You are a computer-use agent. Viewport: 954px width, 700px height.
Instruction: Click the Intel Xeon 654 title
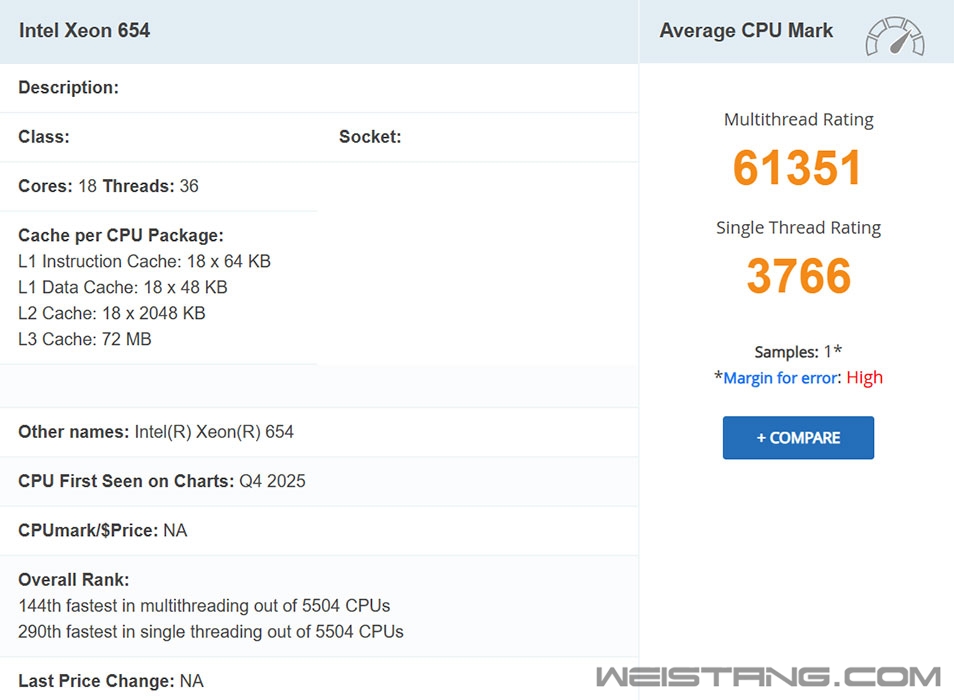tap(84, 31)
